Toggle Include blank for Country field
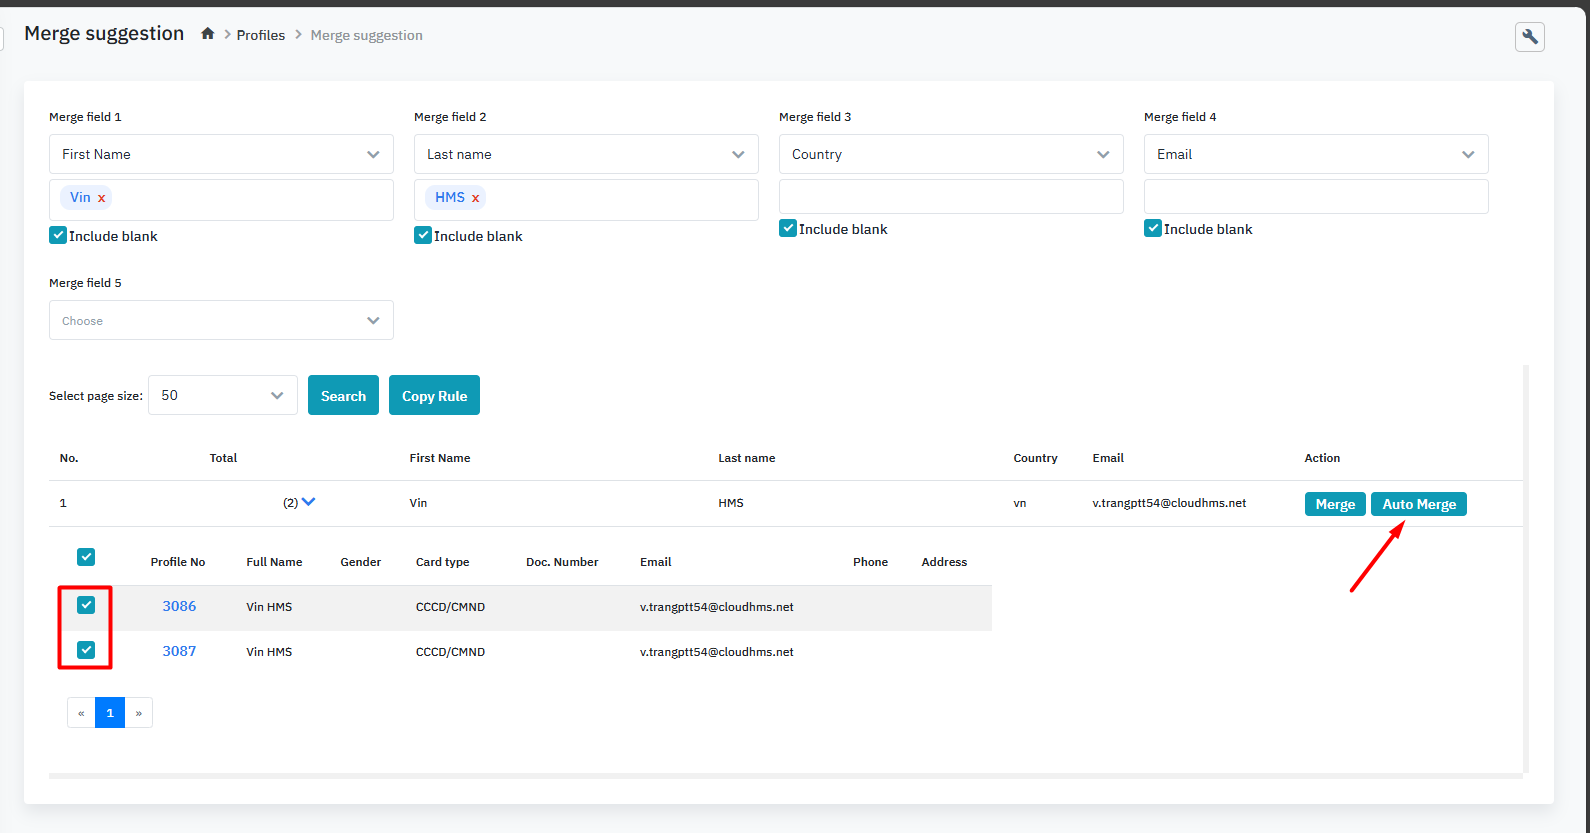The height and width of the screenshot is (833, 1590). (788, 229)
